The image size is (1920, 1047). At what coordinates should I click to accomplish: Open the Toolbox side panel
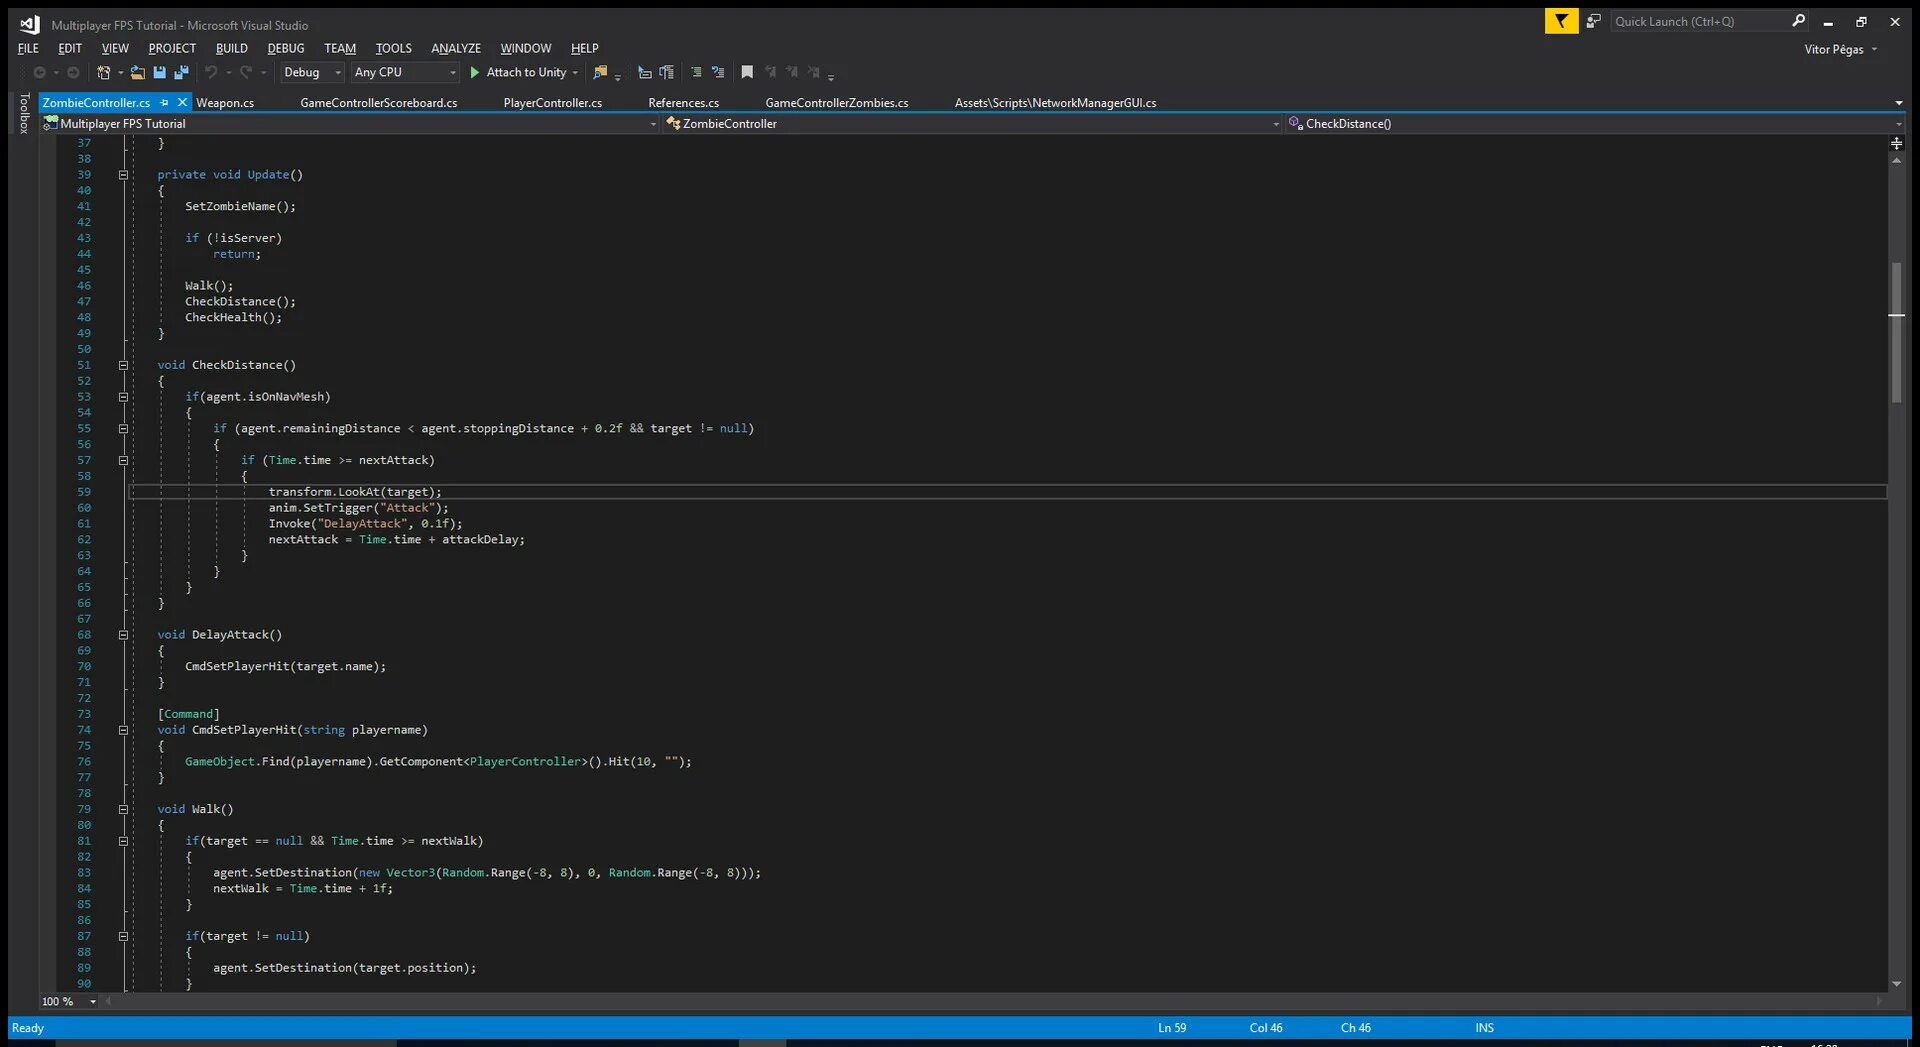(24, 114)
